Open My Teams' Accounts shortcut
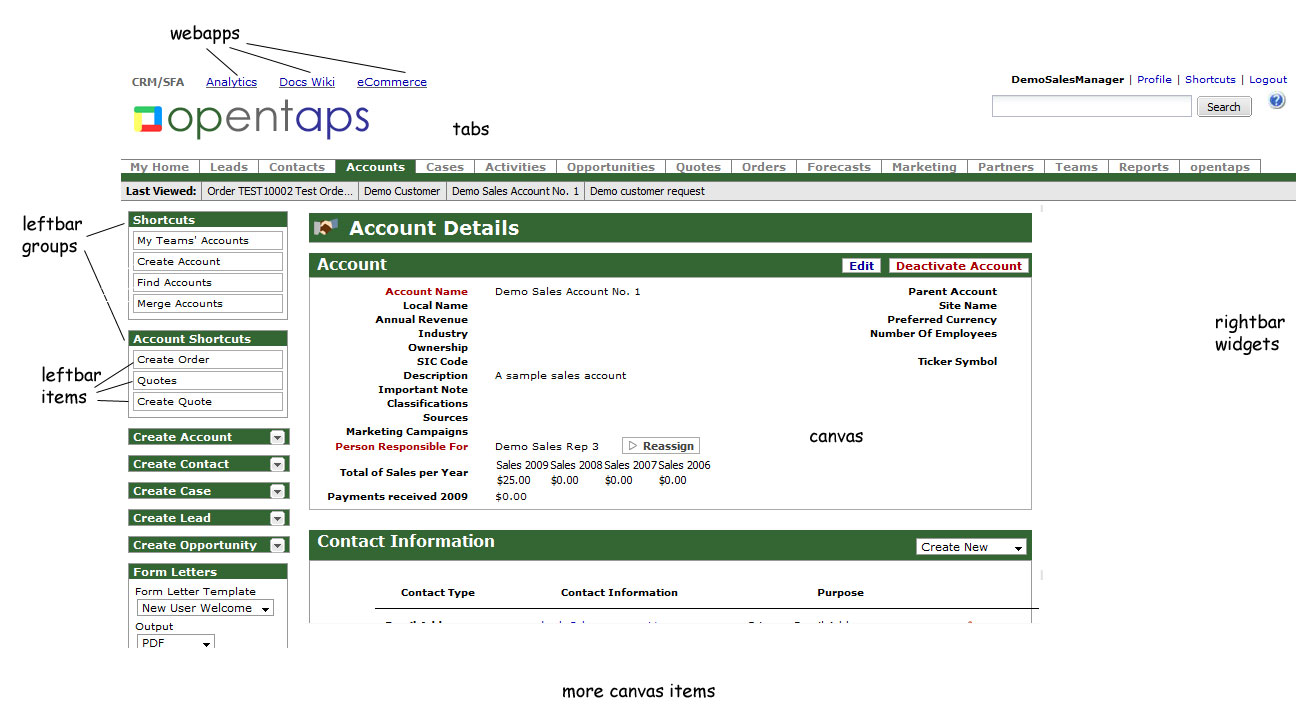The image size is (1296, 720). [x=208, y=241]
